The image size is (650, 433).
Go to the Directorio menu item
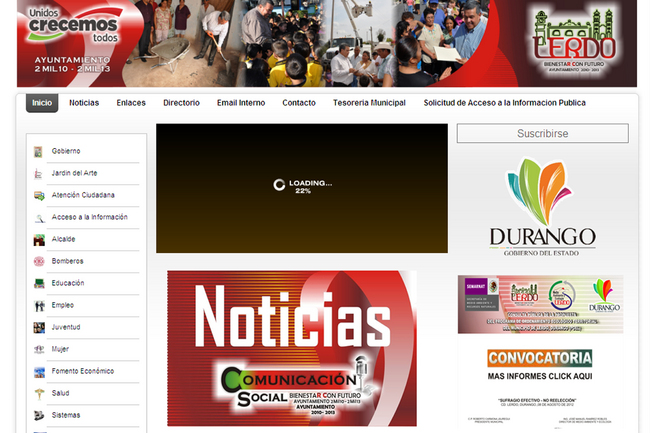click(x=181, y=103)
